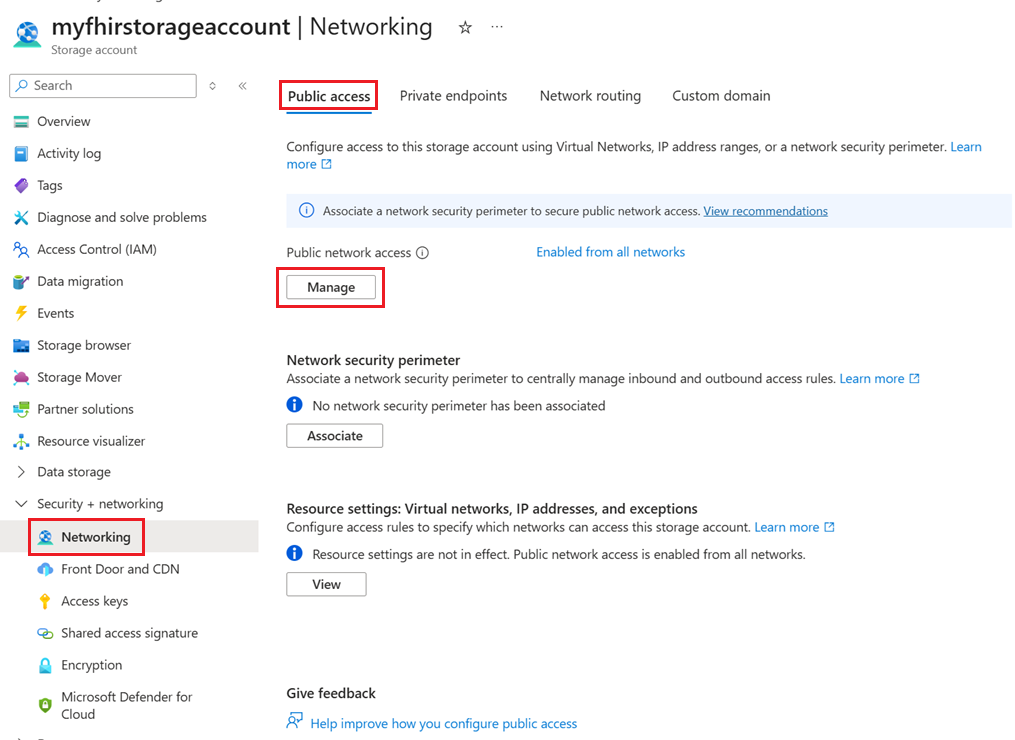Collapse the Security + networking section
Viewport: 1015px width, 740px height.
tap(21, 504)
